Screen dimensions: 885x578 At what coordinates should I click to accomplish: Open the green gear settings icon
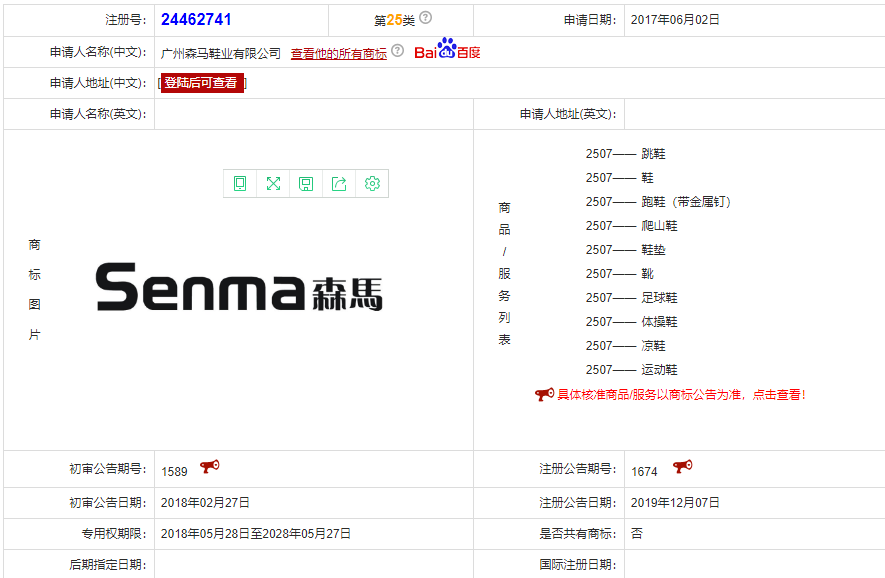(x=372, y=183)
